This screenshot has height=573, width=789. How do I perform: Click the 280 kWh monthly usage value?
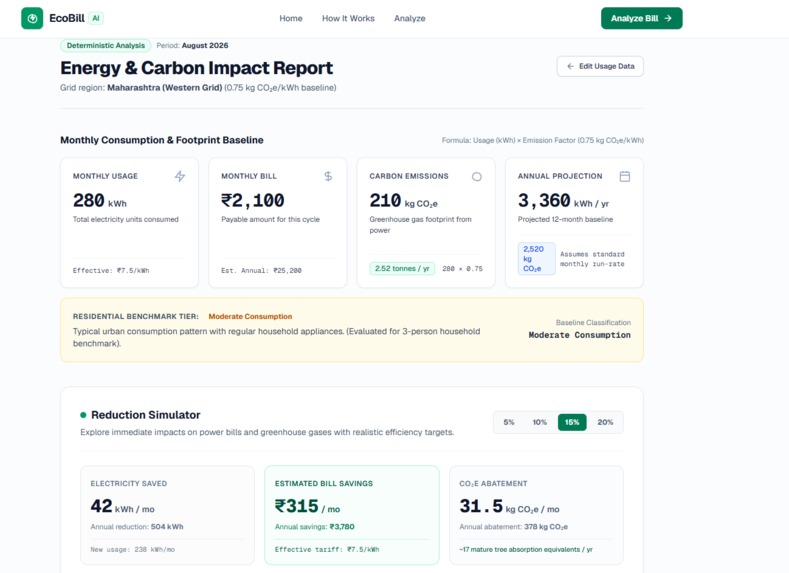click(100, 201)
